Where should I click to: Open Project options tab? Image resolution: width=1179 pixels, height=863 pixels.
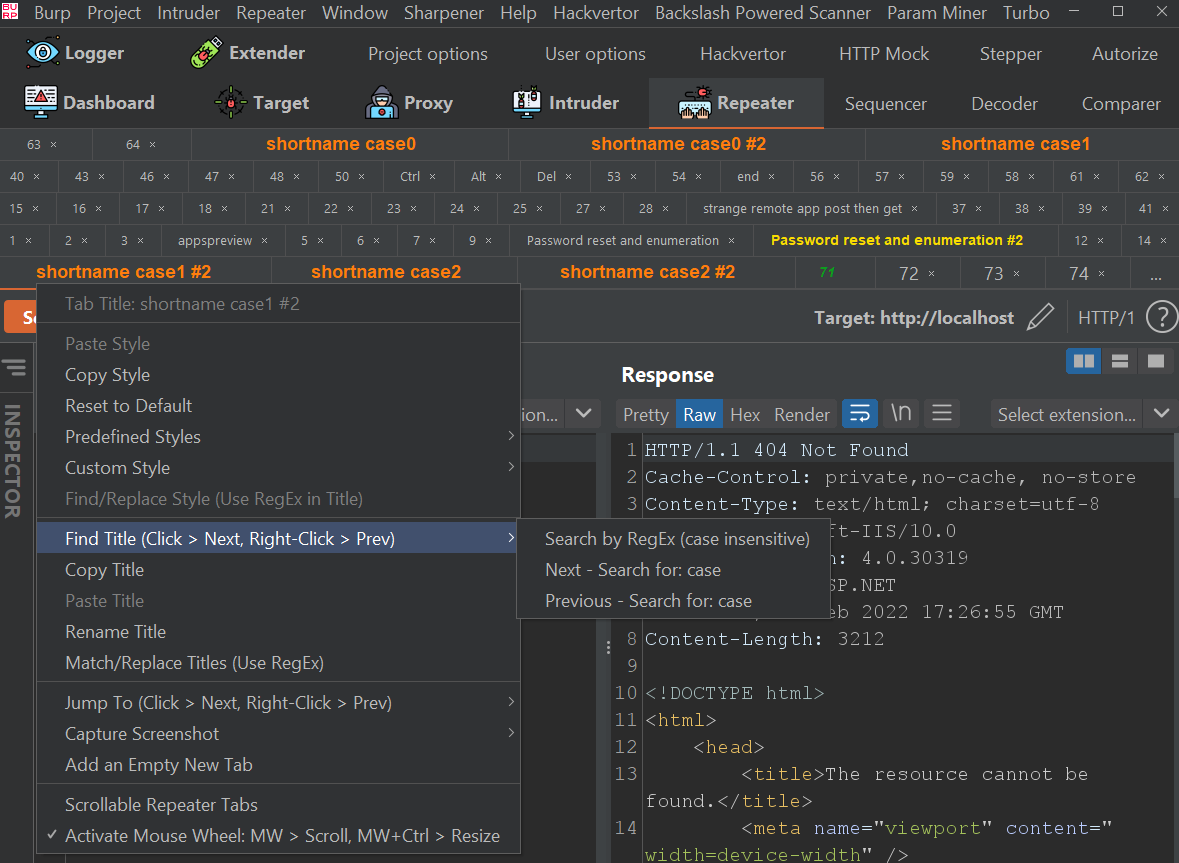[x=428, y=54]
